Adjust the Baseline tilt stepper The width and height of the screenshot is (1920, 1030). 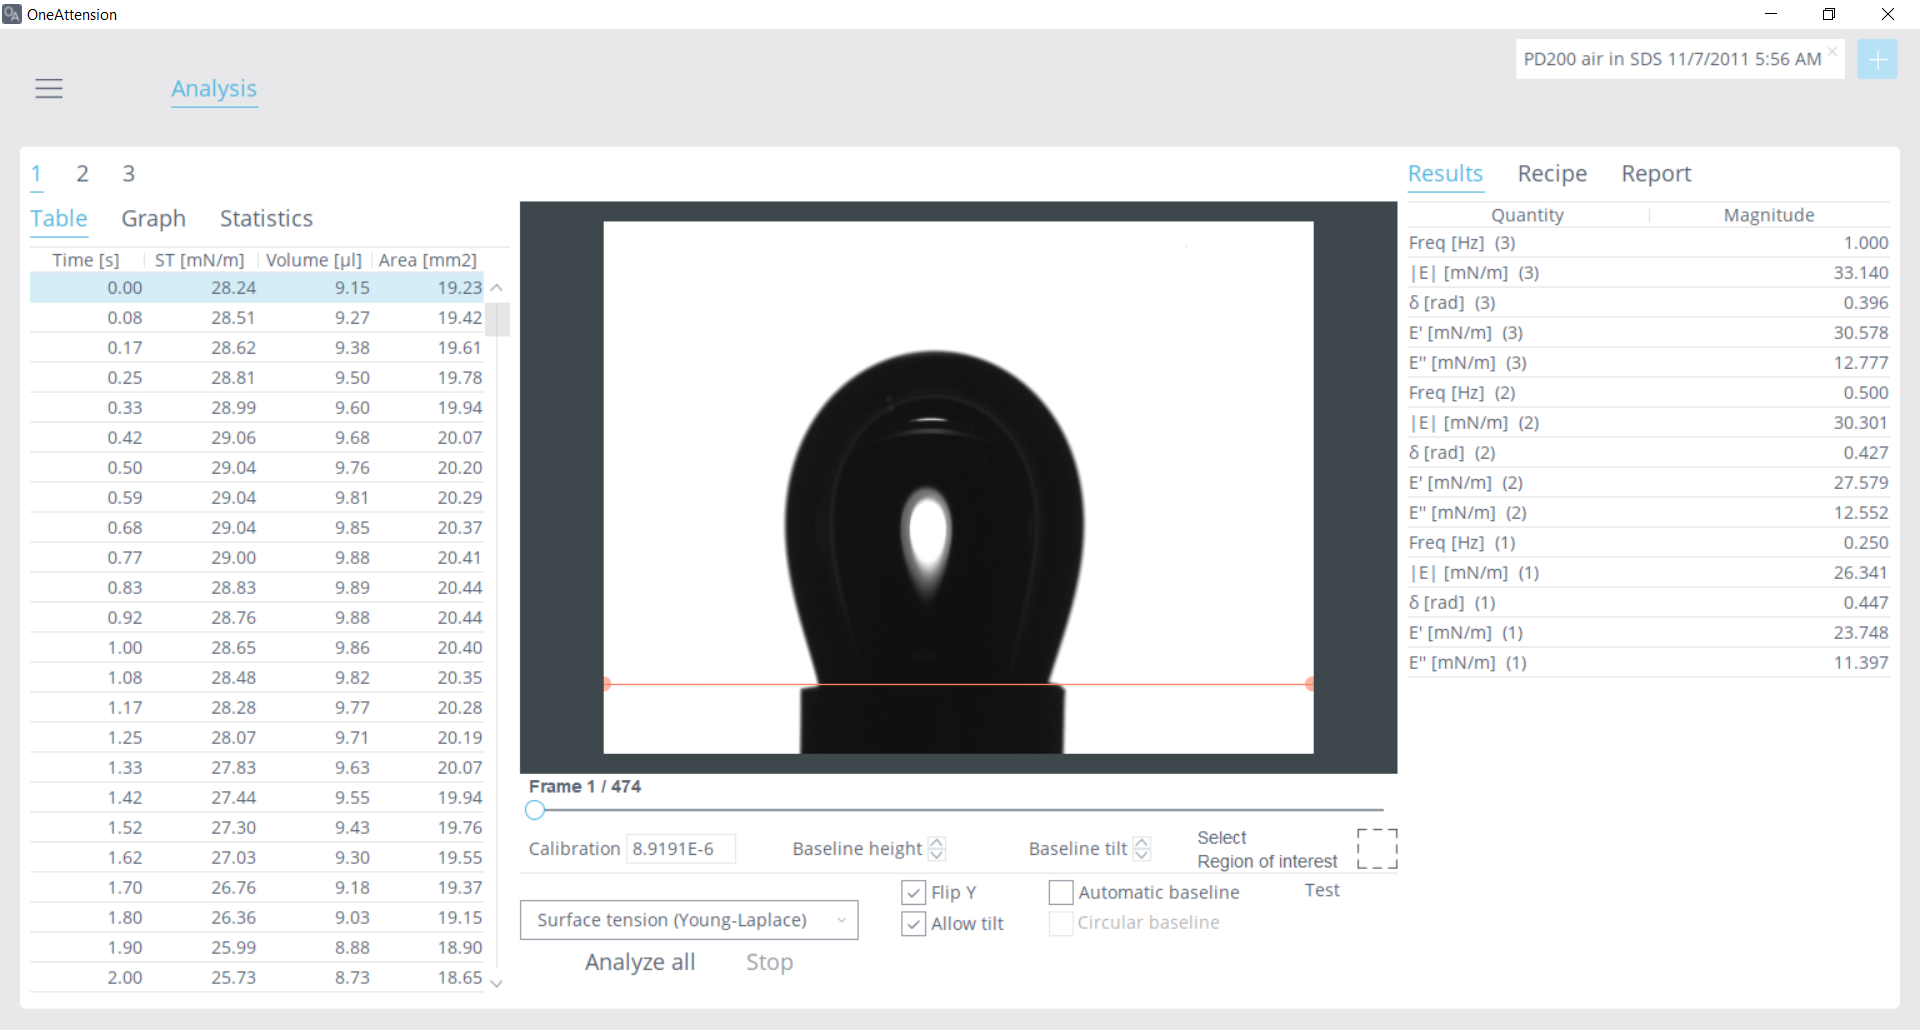[x=1142, y=849]
